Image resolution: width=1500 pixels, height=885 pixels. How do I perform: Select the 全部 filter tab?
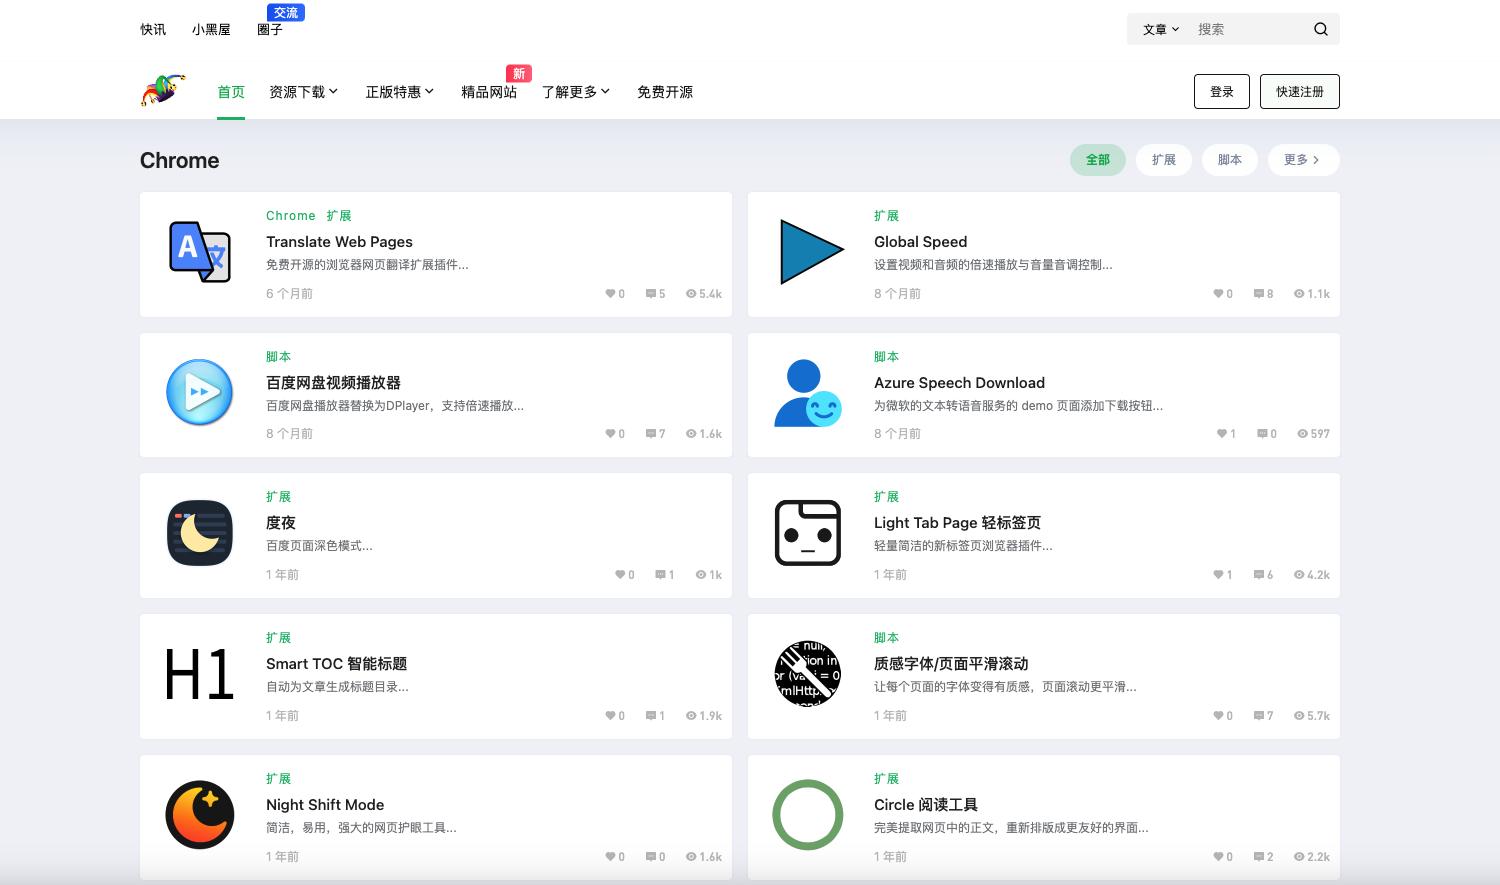click(x=1098, y=160)
